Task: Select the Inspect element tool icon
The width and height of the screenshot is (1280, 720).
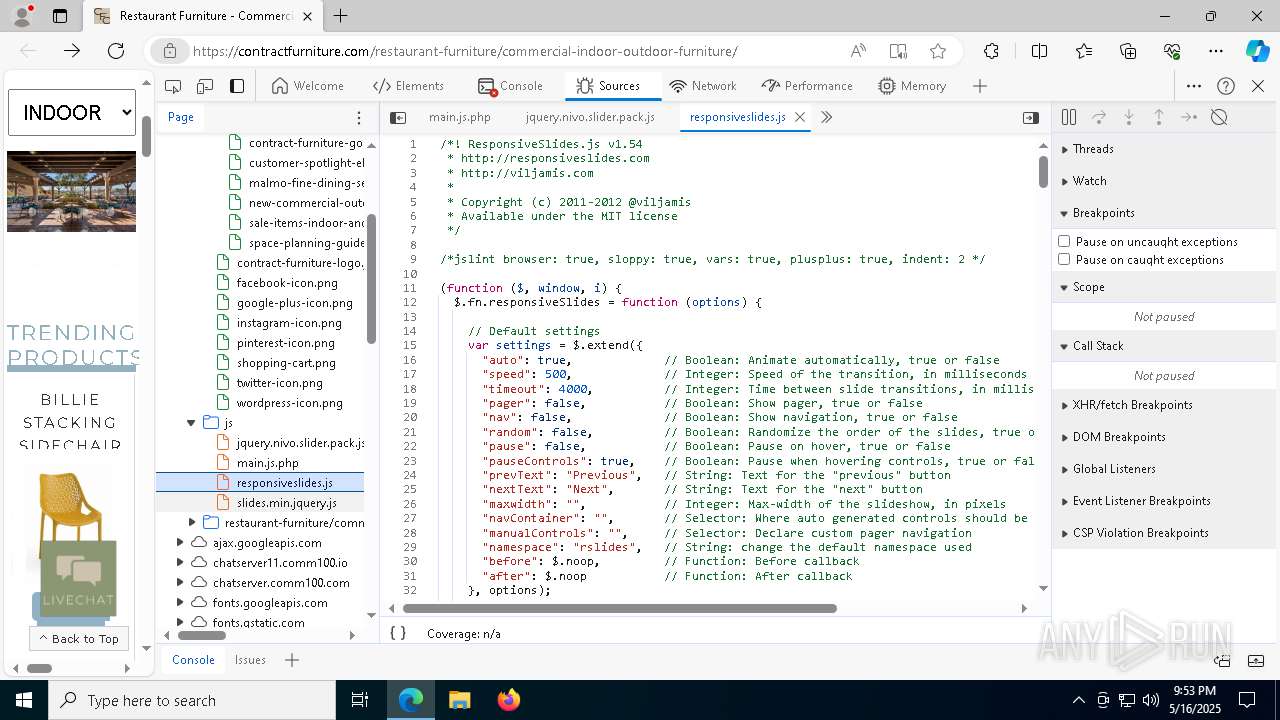Action: 173,86
